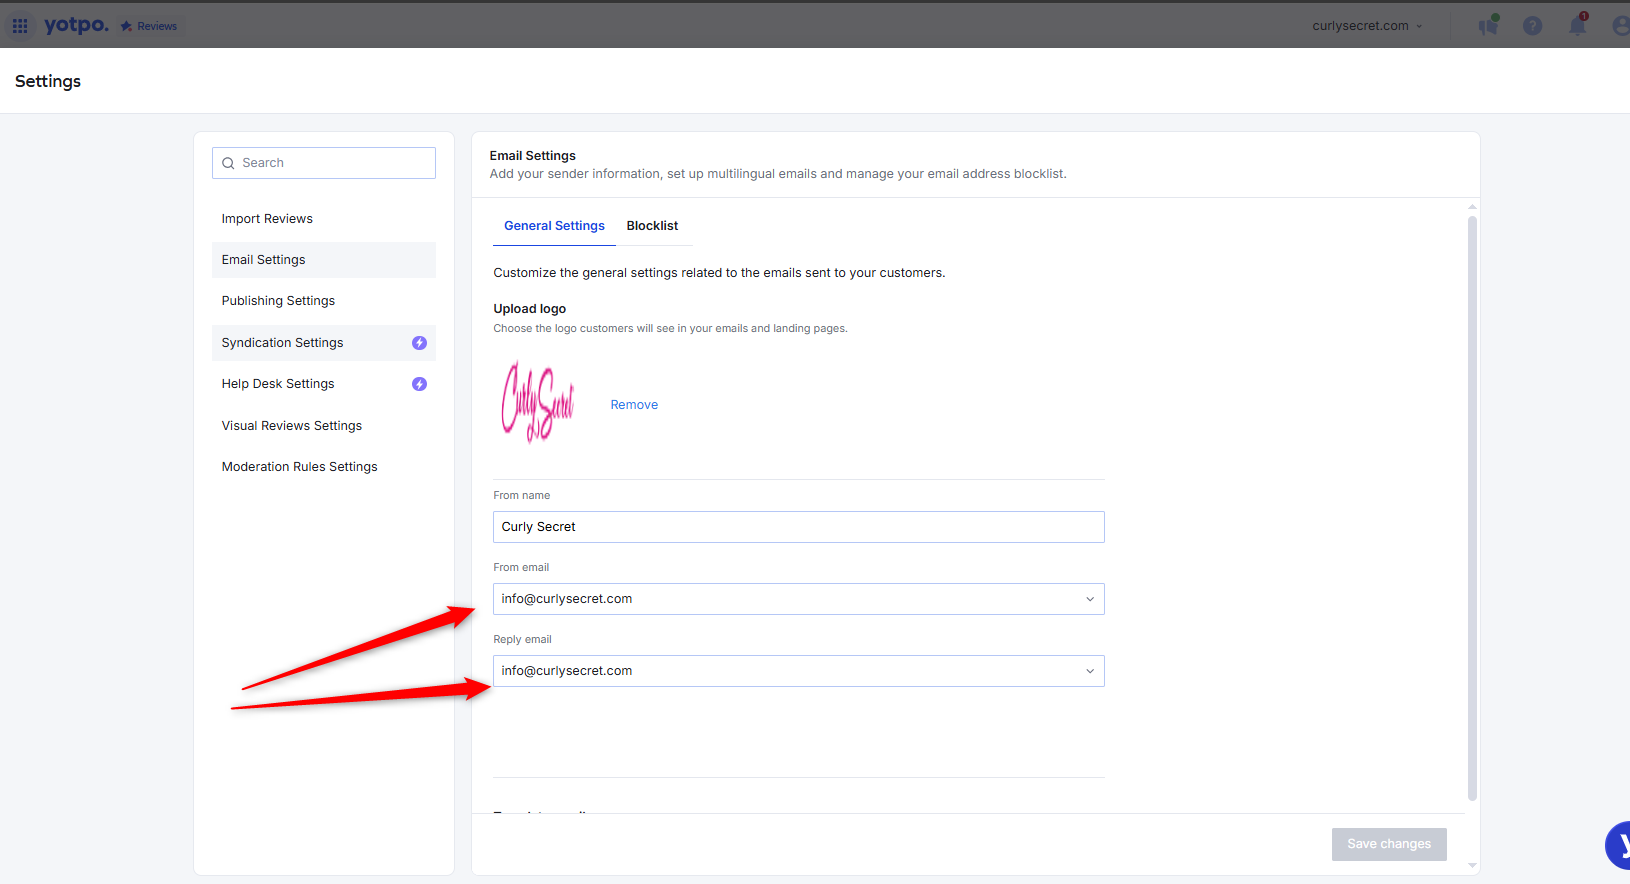Open the app grid launcher icon

click(x=20, y=26)
